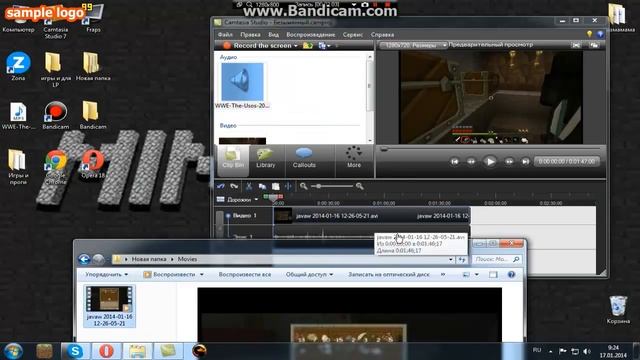The image size is (640, 360).
Task: Click the yellow lightbulb tips icon
Action: point(589,34)
